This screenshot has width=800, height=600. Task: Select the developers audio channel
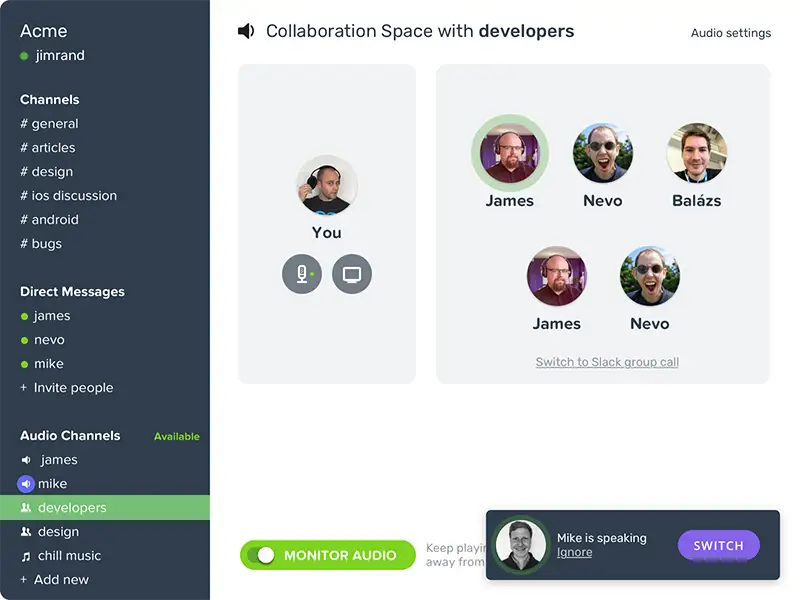(72, 508)
